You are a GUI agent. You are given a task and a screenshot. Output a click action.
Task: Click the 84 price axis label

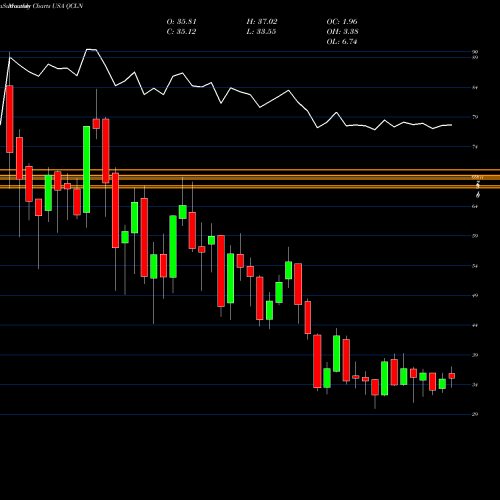[x=475, y=88]
